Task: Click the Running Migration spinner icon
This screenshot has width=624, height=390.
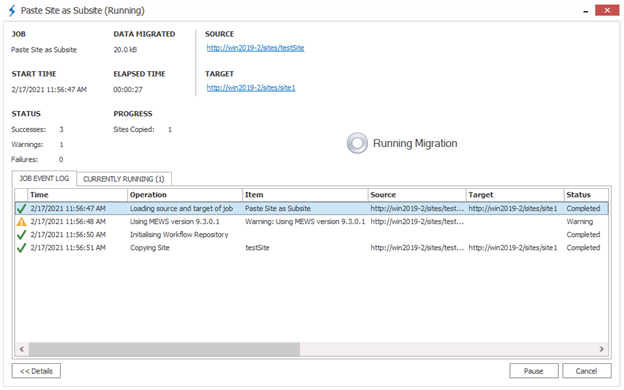Action: [x=357, y=143]
